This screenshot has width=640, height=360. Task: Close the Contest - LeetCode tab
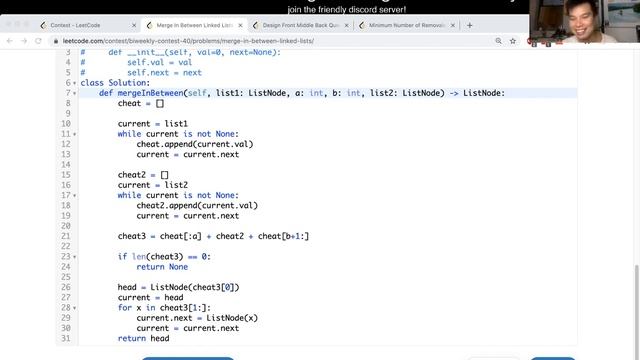(x=134, y=25)
